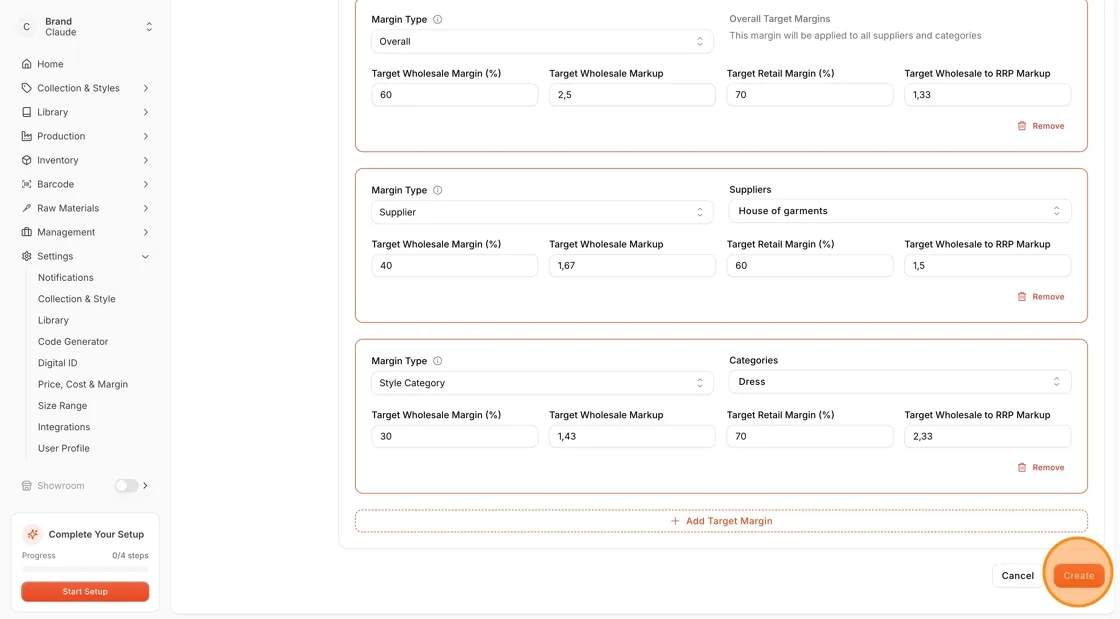Click the Management briefcase icon
1120x619 pixels.
[26, 232]
